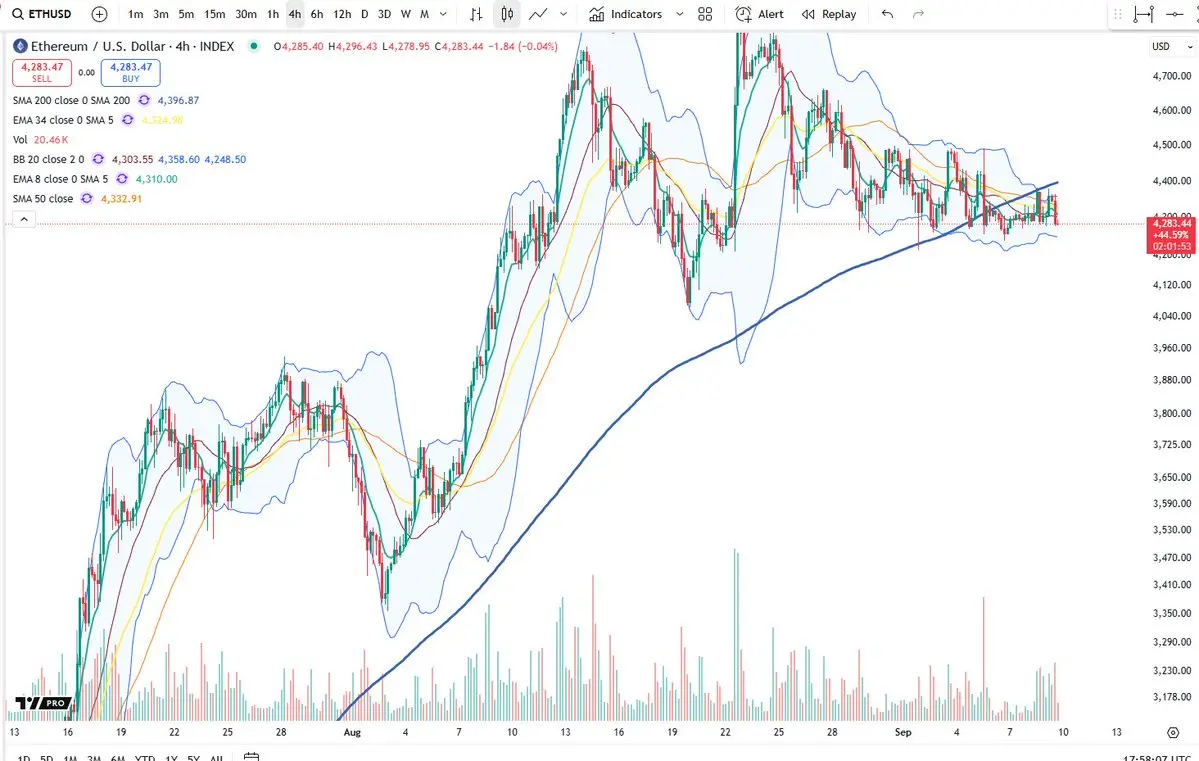
Task: Select the 1h timeframe
Action: (273, 14)
